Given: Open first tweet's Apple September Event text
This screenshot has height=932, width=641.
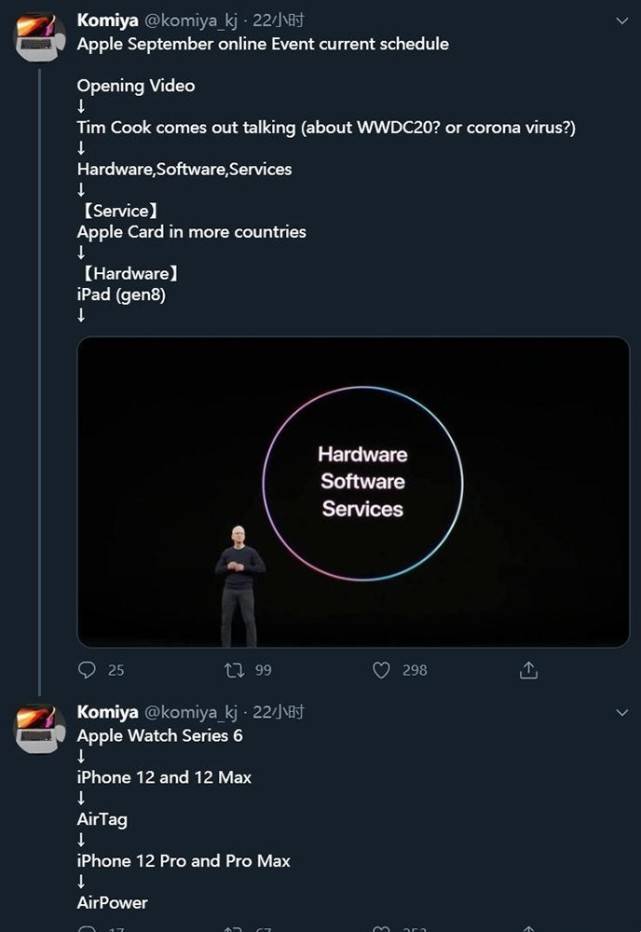Looking at the screenshot, I should pos(263,45).
